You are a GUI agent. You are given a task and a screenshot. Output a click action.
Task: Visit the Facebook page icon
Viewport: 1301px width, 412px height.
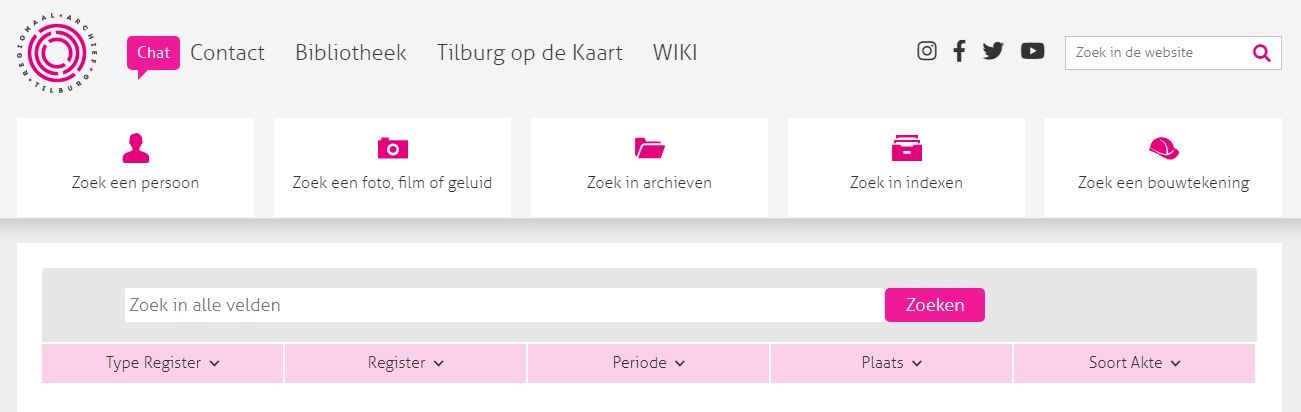click(x=959, y=51)
